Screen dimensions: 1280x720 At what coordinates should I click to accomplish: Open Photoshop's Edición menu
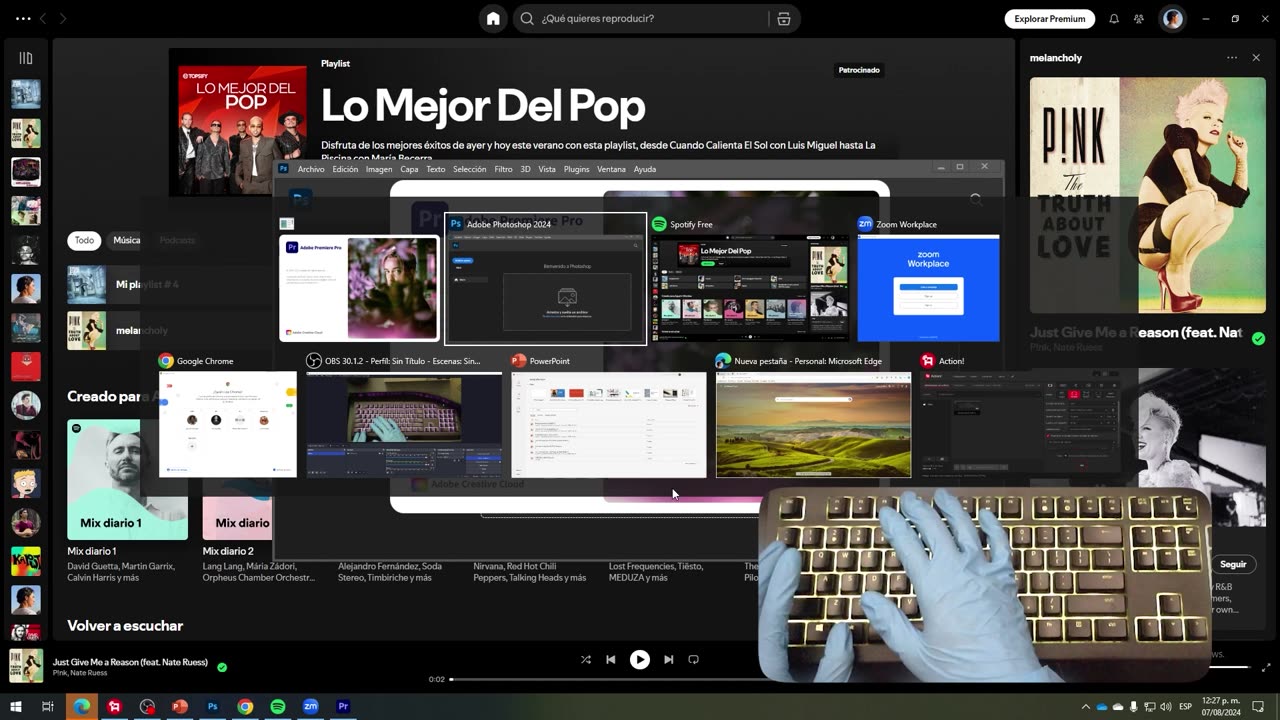click(345, 169)
